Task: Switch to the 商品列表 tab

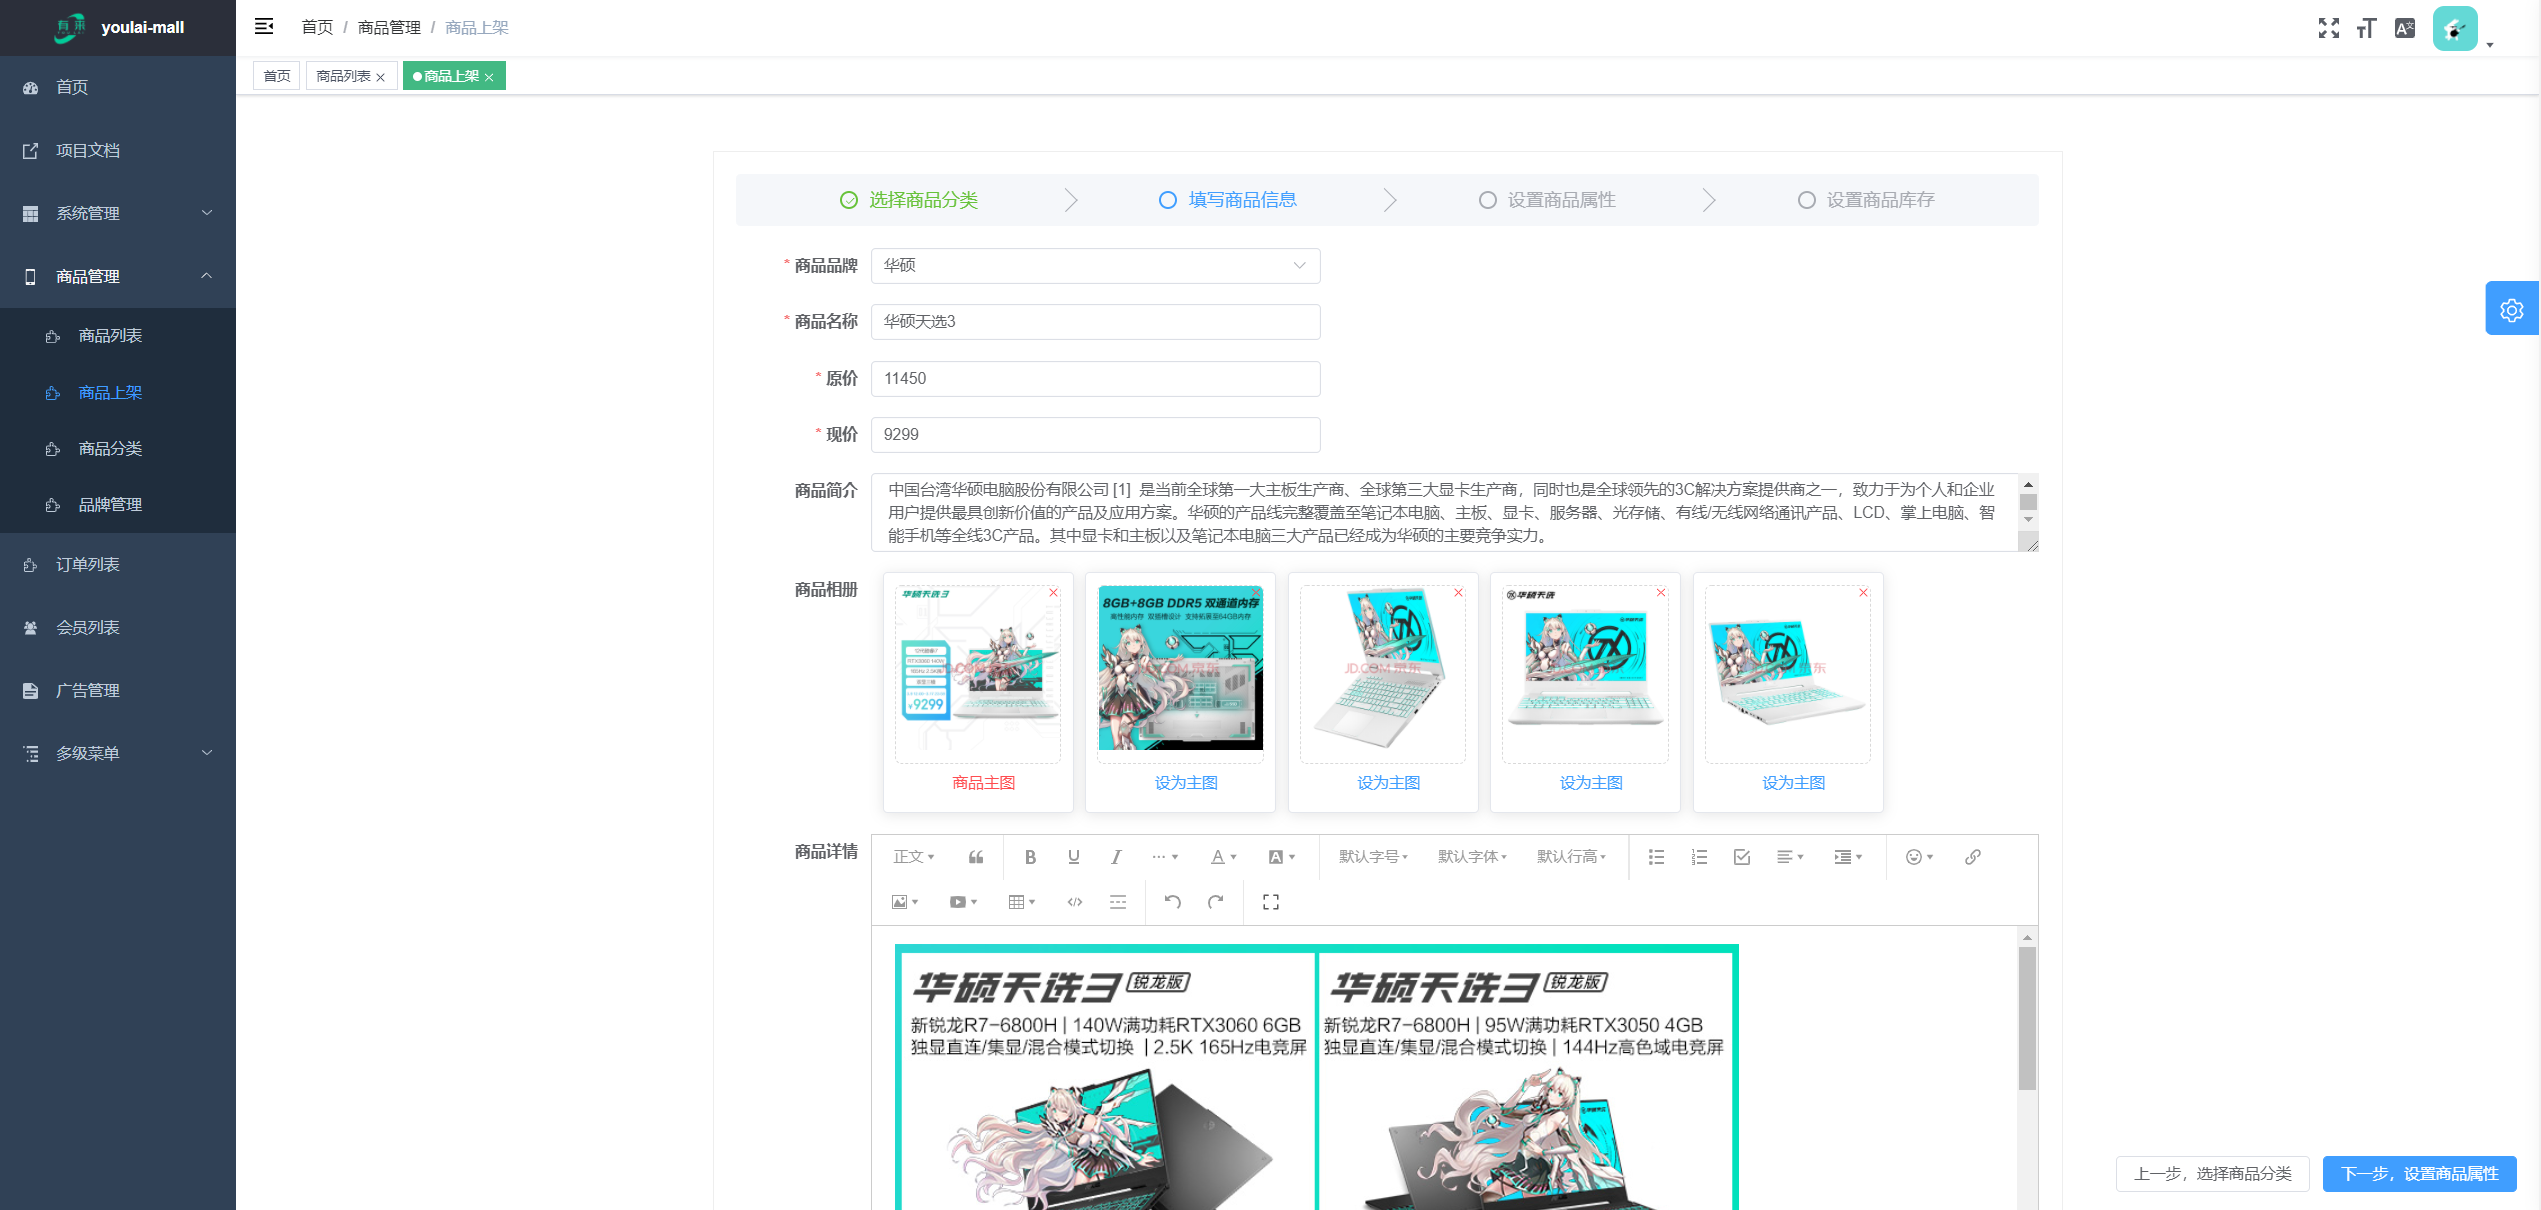Action: click(x=343, y=76)
